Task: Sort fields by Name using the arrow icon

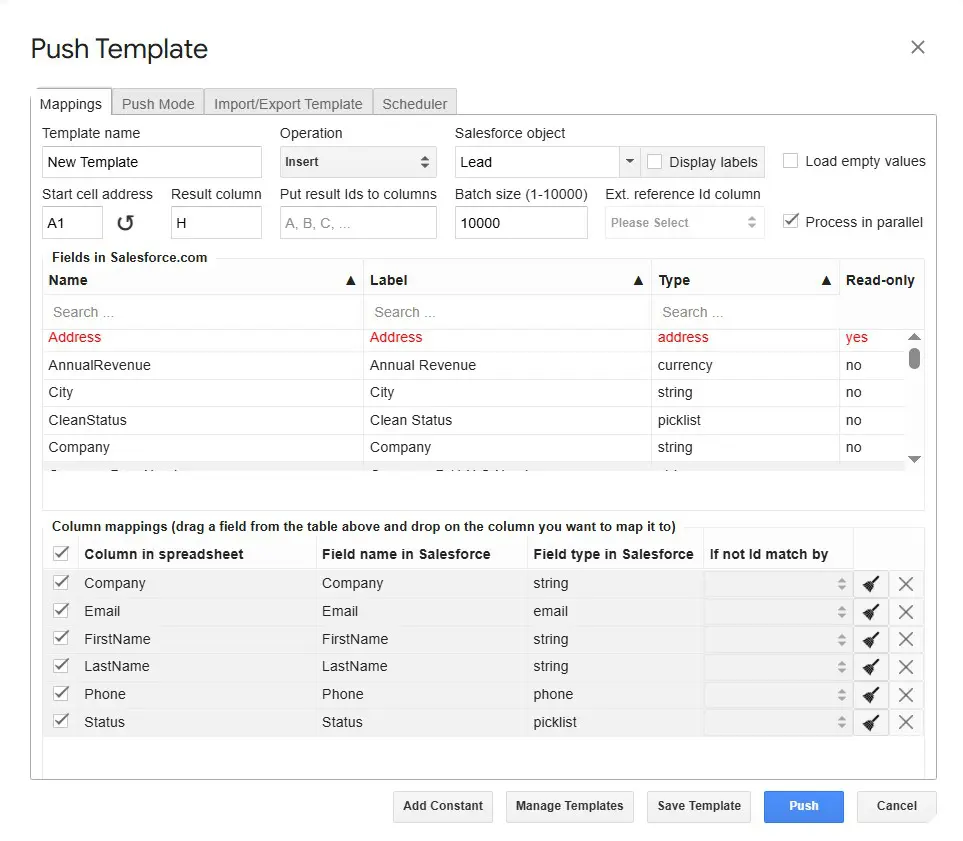Action: tap(350, 281)
